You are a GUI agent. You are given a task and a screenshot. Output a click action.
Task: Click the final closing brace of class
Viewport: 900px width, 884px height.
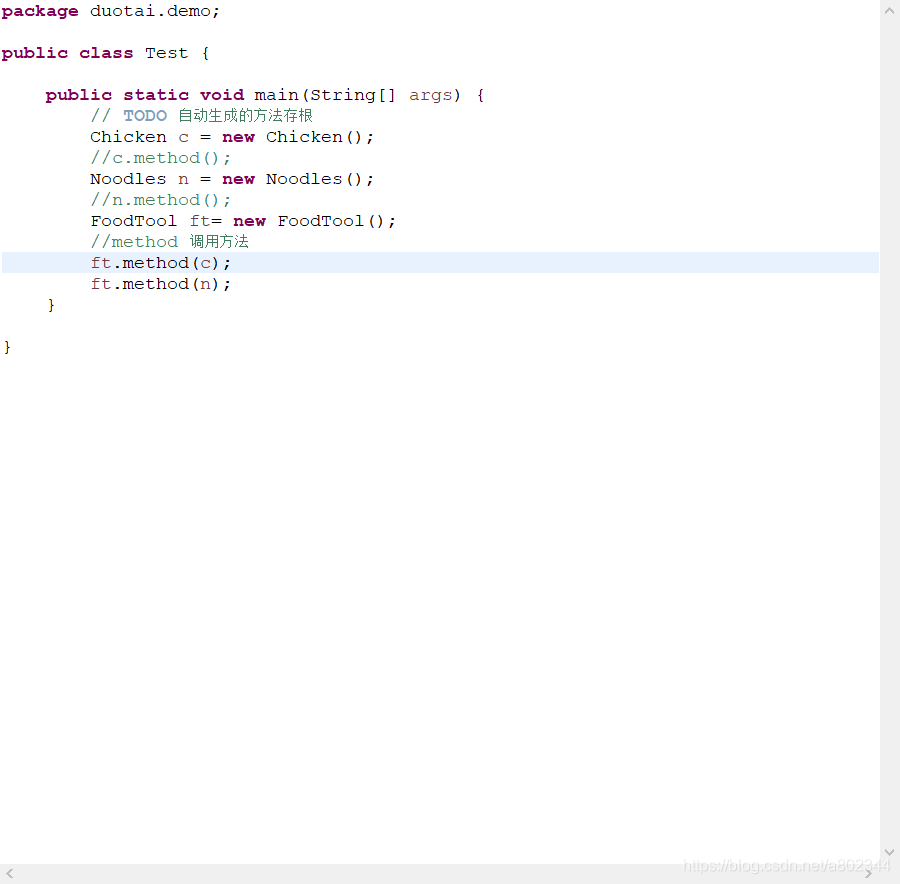[7, 347]
